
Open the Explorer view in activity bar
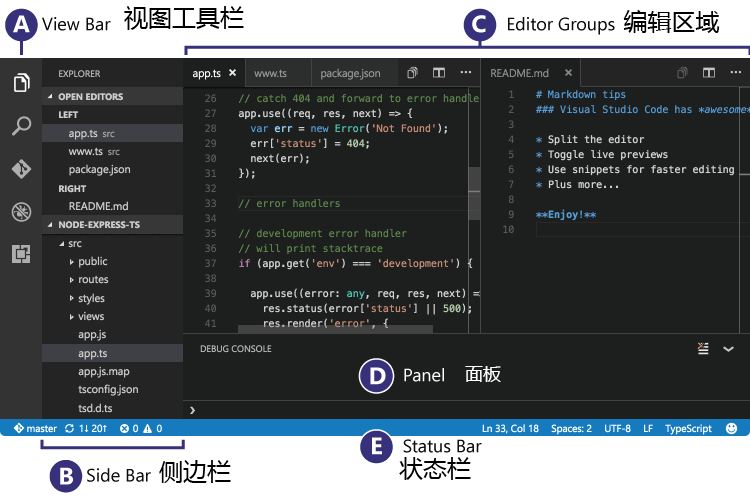(x=21, y=83)
